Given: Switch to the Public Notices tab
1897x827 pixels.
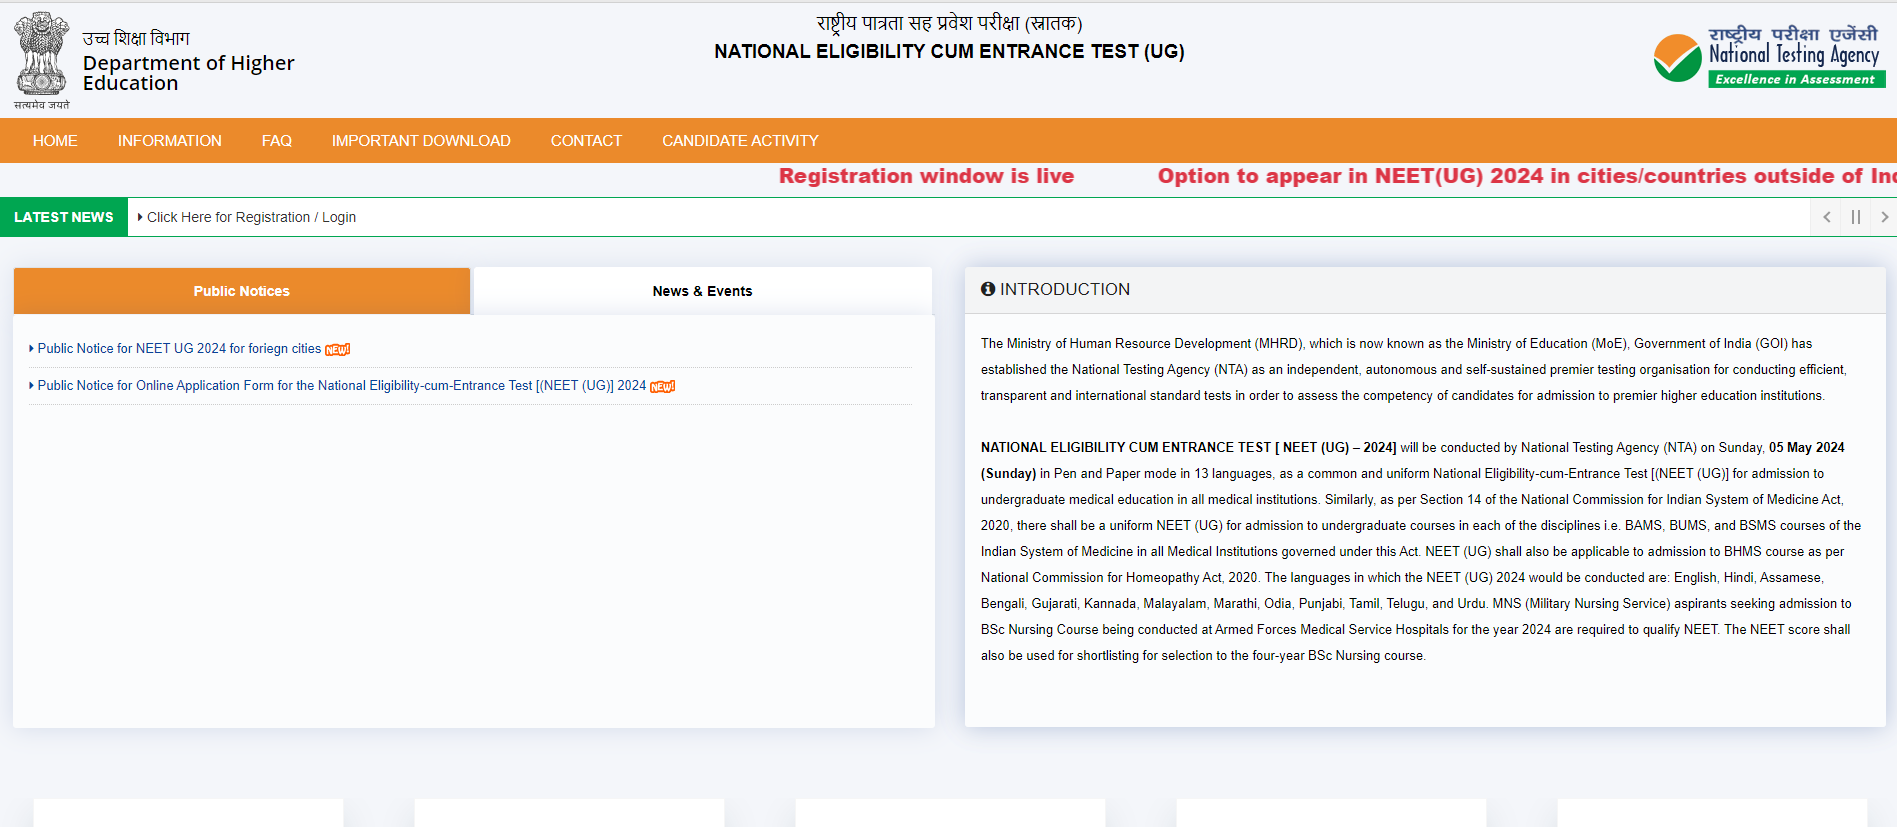Looking at the screenshot, I should [x=242, y=291].
